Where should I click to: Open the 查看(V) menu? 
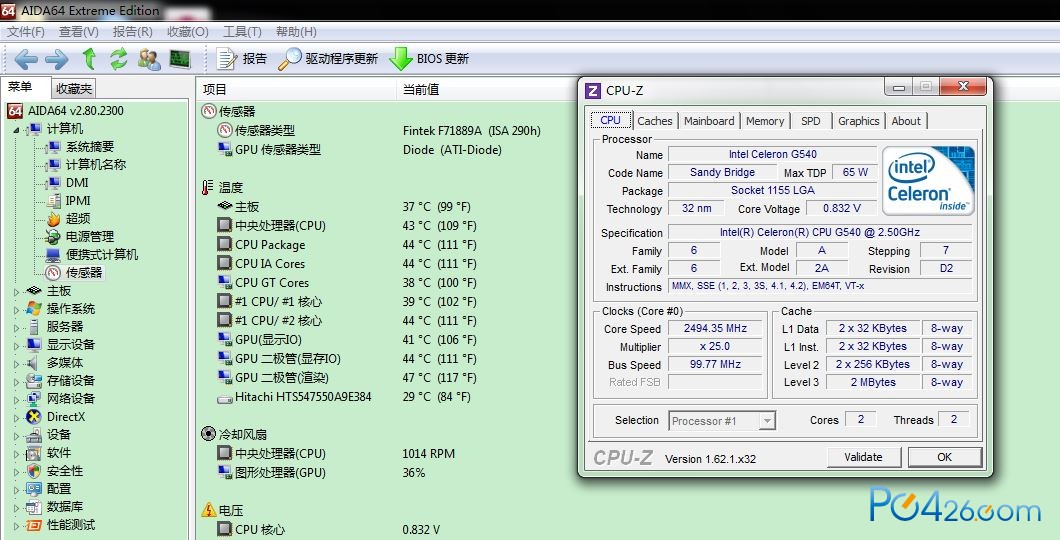(x=78, y=32)
